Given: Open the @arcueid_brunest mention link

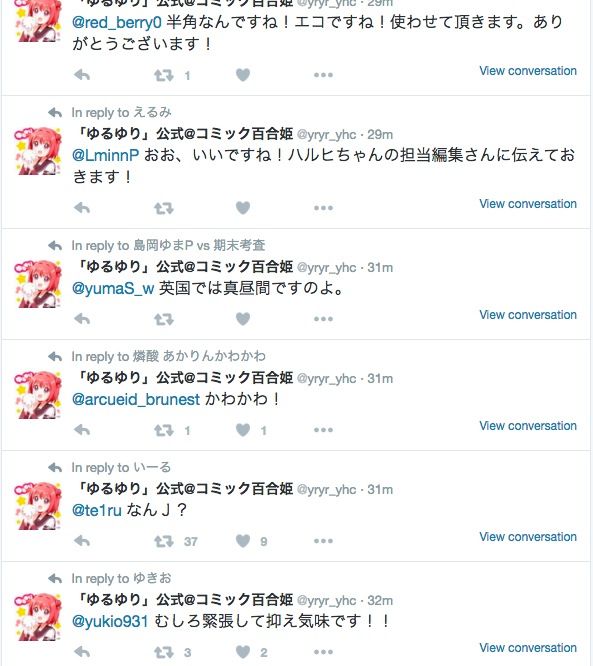Looking at the screenshot, I should pyautogui.click(x=136, y=400).
